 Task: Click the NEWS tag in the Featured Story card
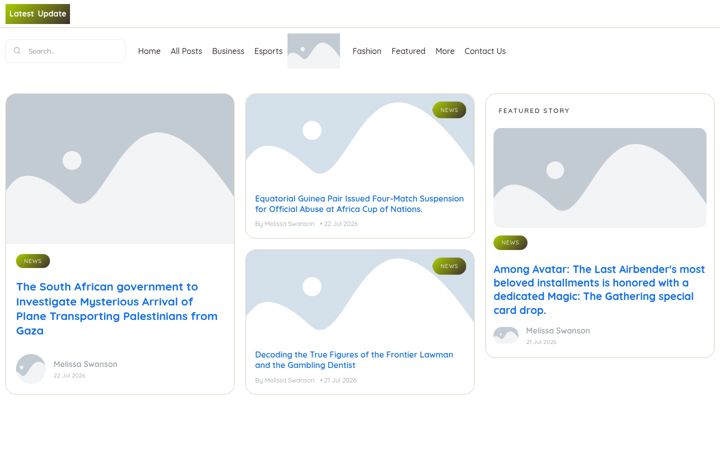(x=510, y=242)
